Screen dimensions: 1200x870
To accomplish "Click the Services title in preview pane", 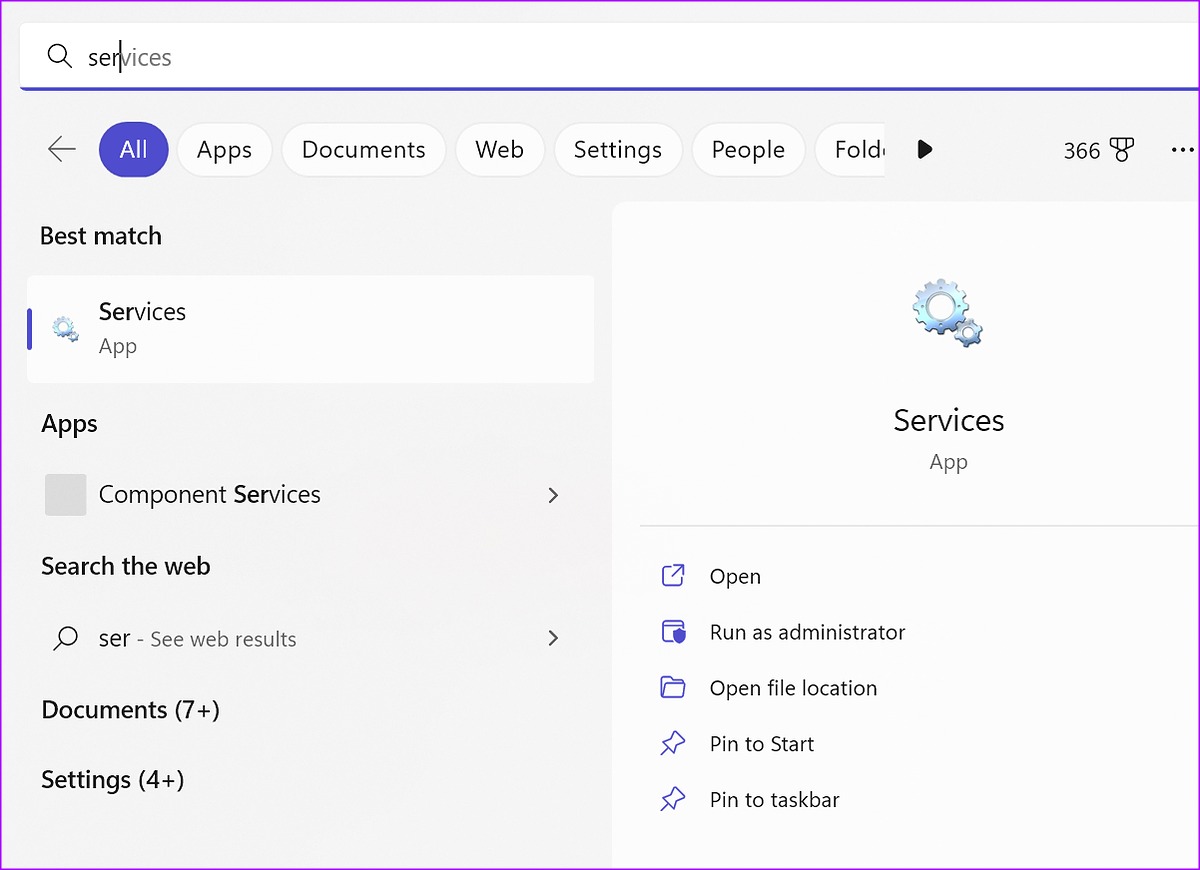I will click(x=949, y=420).
